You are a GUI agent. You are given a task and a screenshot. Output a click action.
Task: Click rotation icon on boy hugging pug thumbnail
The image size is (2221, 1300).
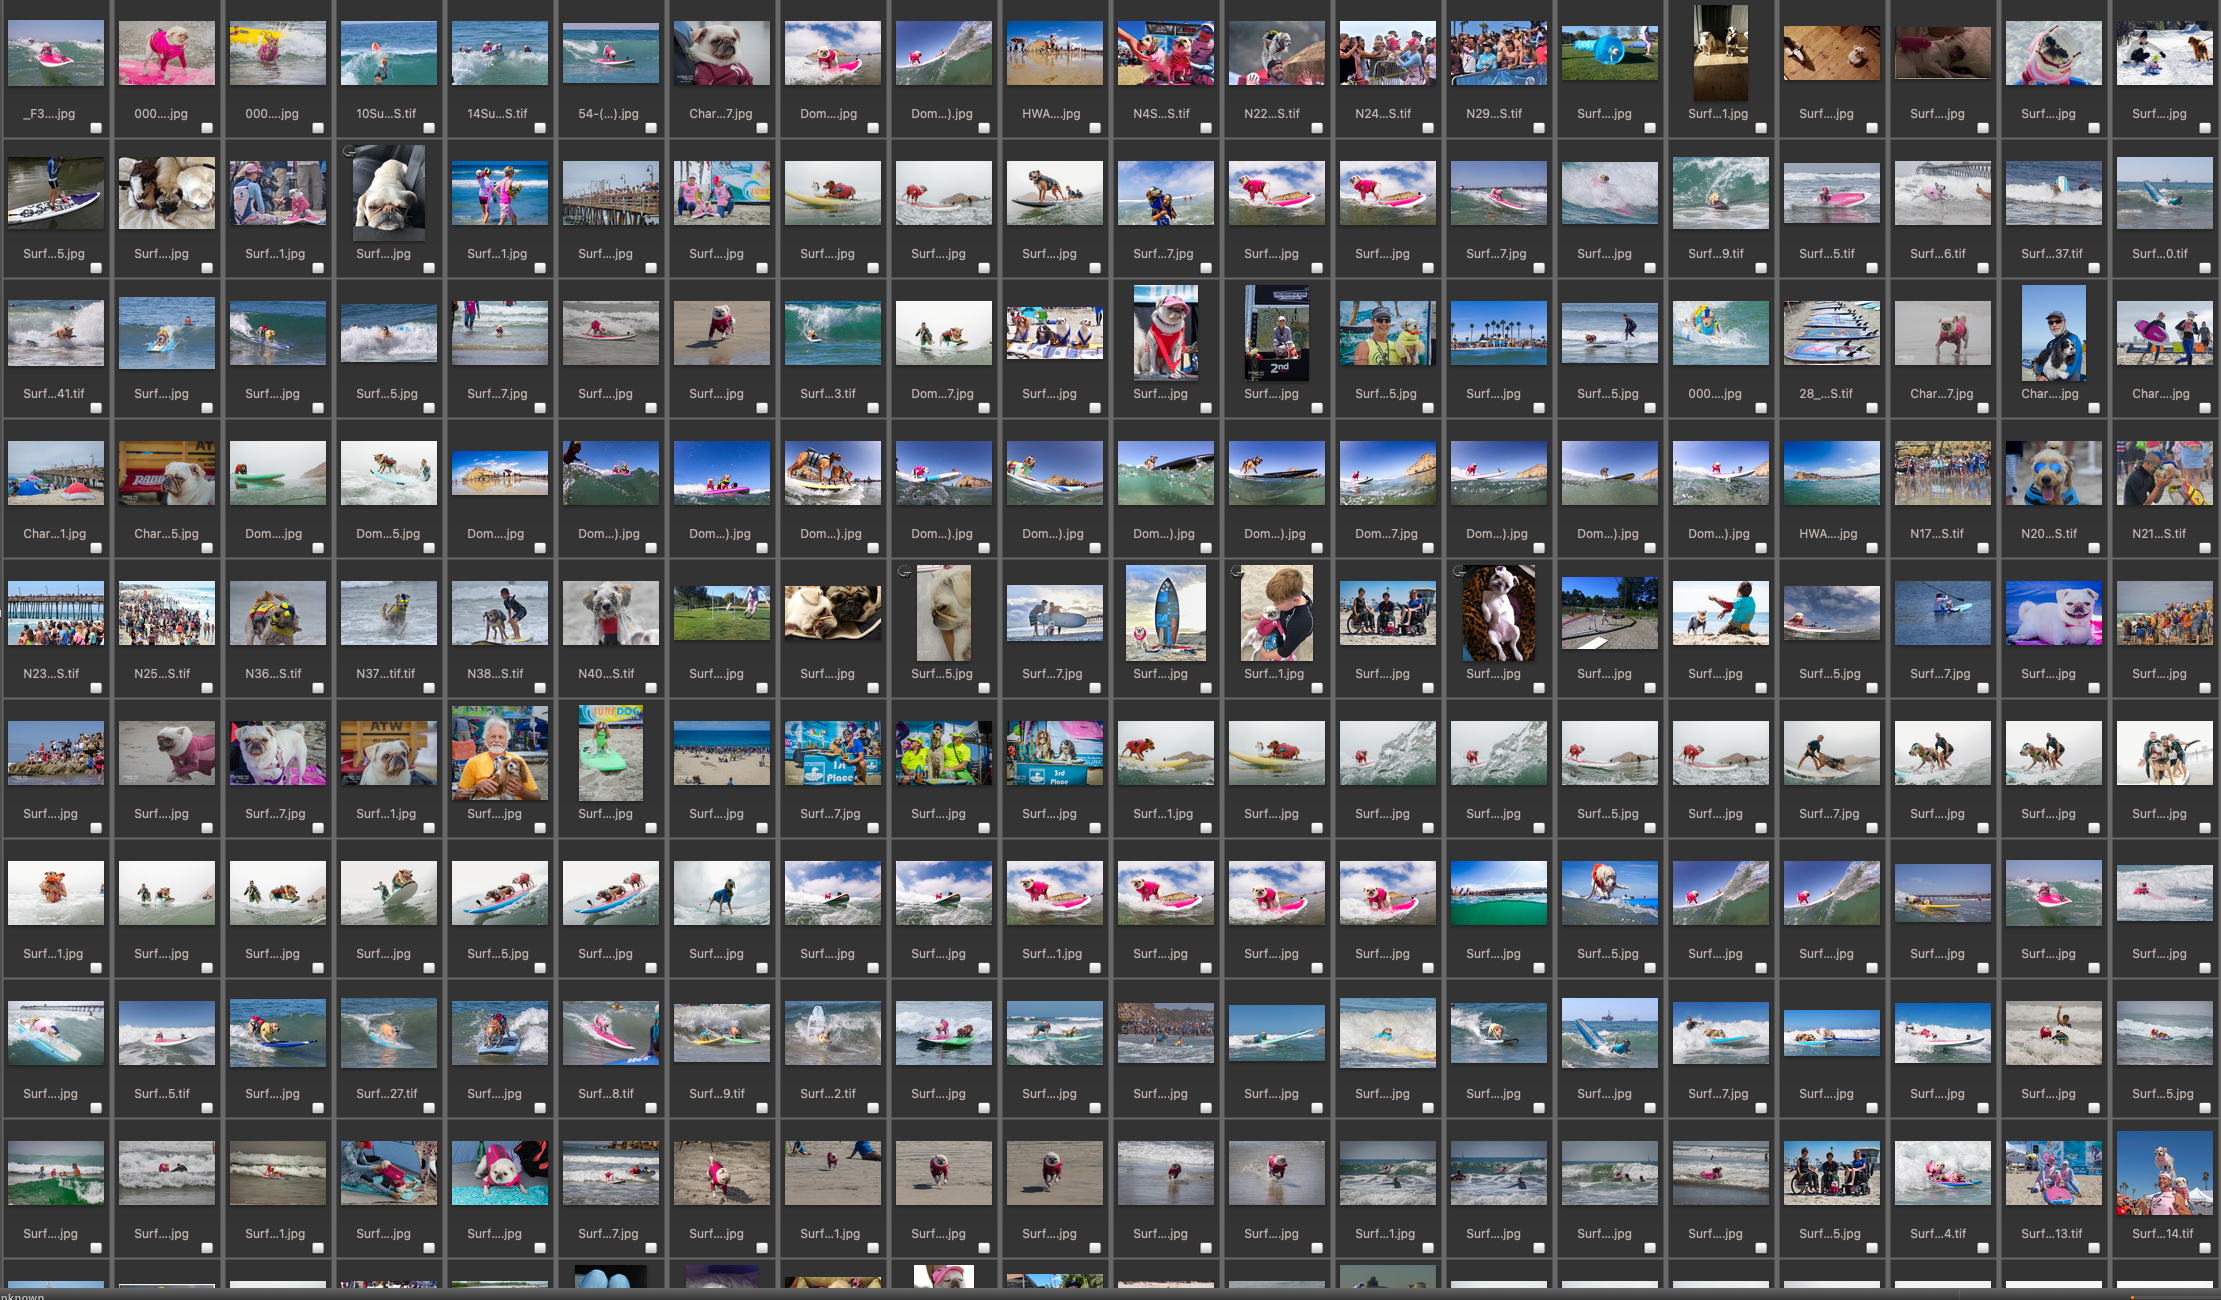[x=1237, y=572]
